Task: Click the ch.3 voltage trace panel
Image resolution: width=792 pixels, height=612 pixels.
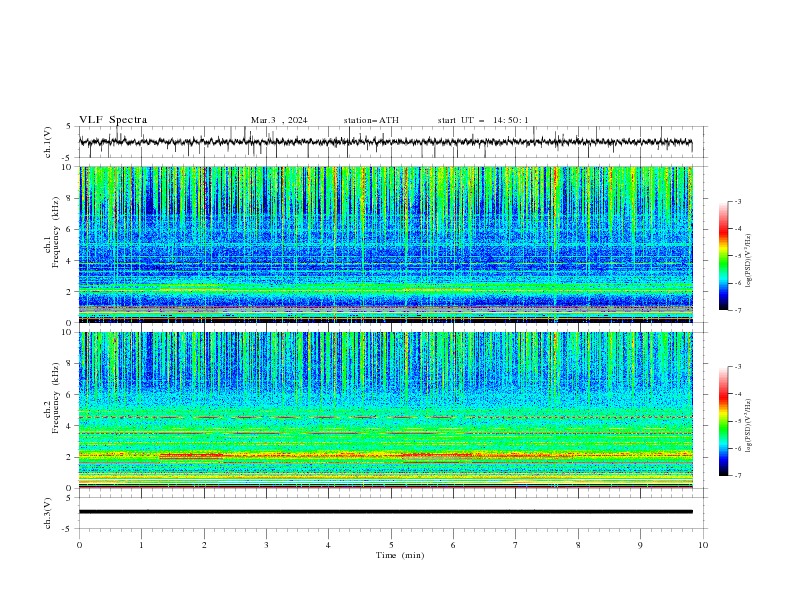Action: click(x=393, y=513)
